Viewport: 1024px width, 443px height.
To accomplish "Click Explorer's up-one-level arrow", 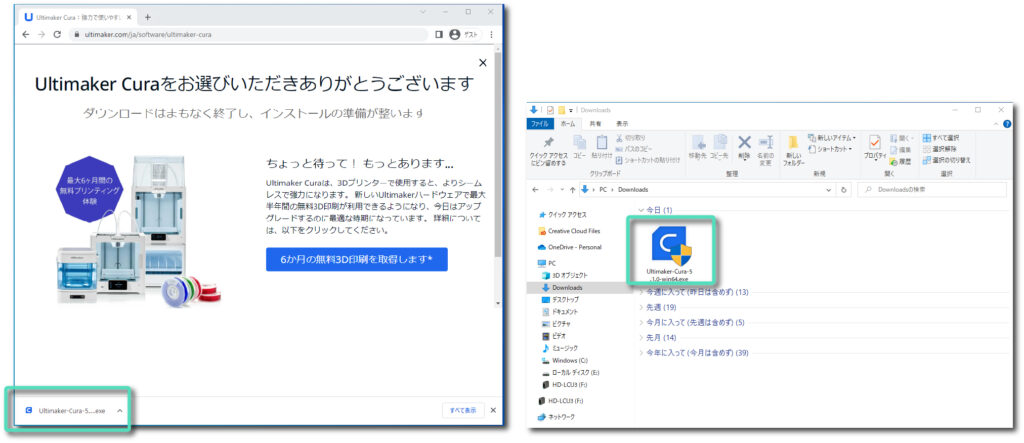I will point(572,189).
